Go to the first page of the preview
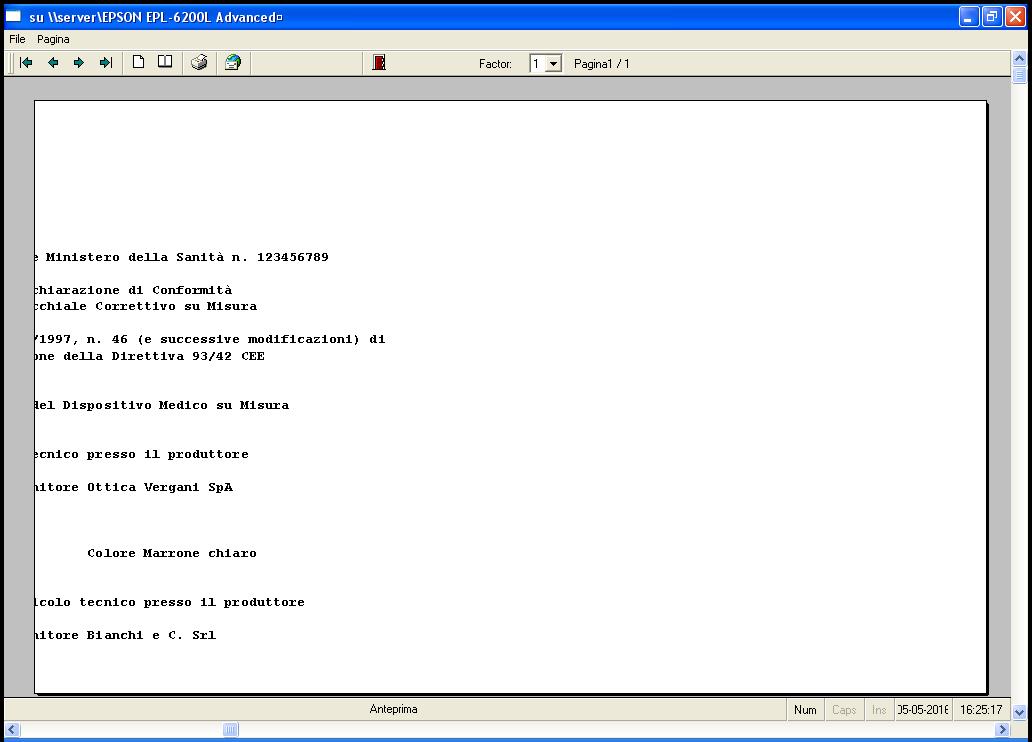 pyautogui.click(x=26, y=63)
